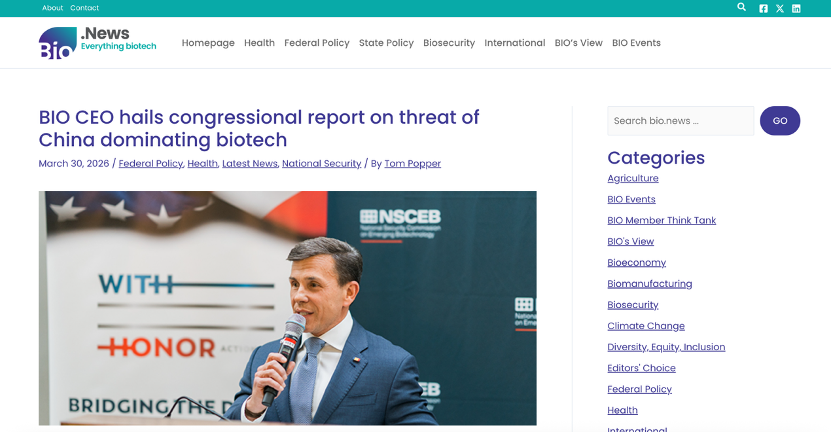
Task: Open the X (Twitter) social icon
Action: click(780, 8)
